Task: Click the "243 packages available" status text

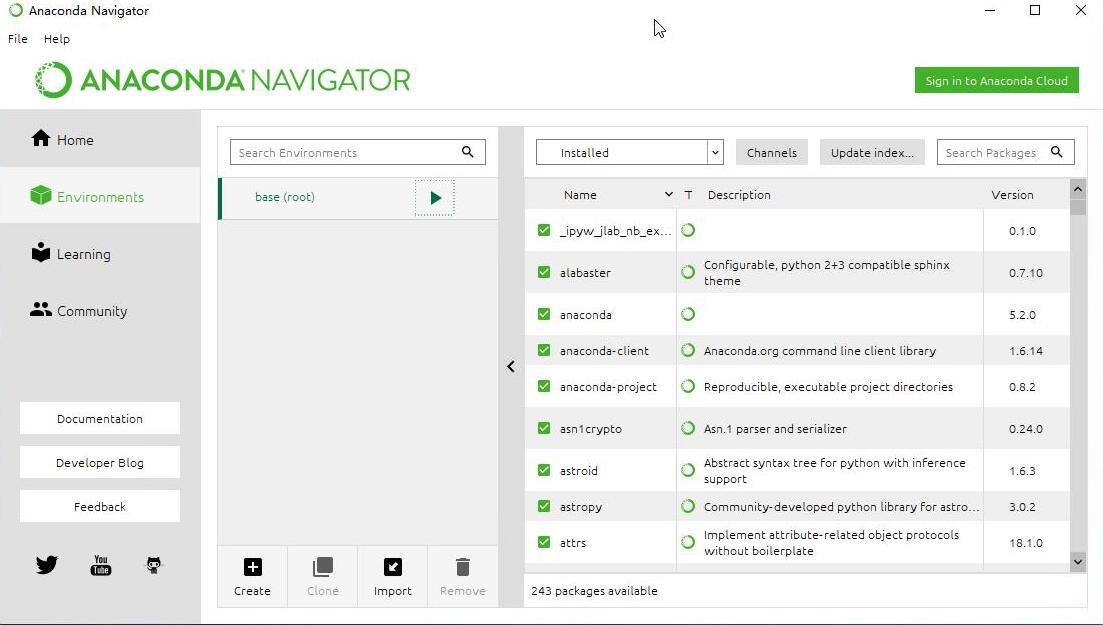Action: point(594,591)
